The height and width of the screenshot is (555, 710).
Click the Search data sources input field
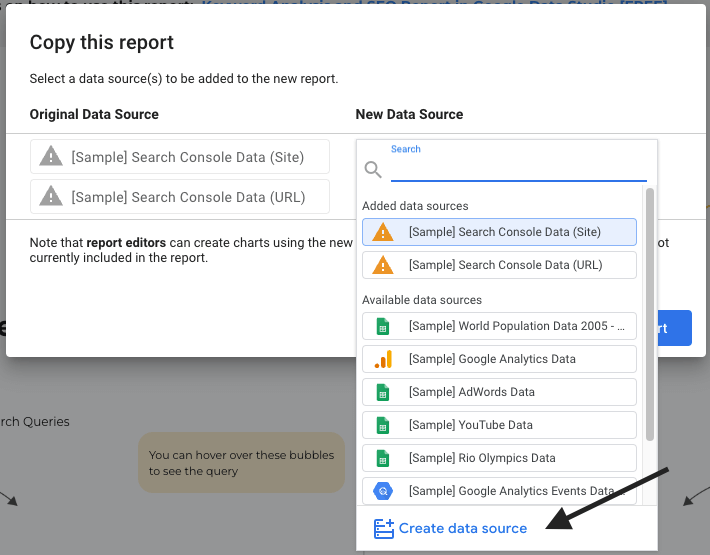(518, 170)
